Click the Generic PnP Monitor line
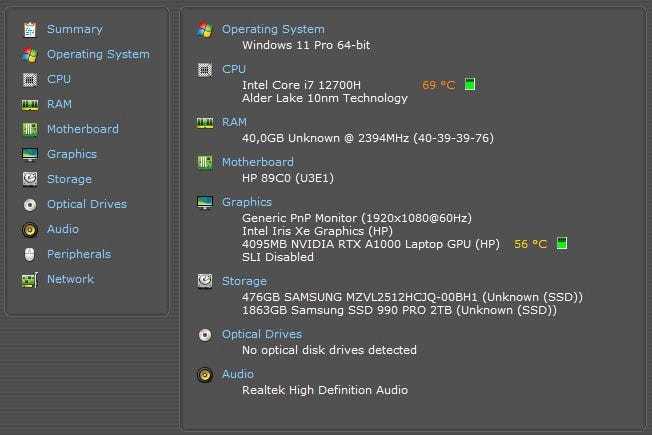The image size is (652, 435). [x=357, y=218]
